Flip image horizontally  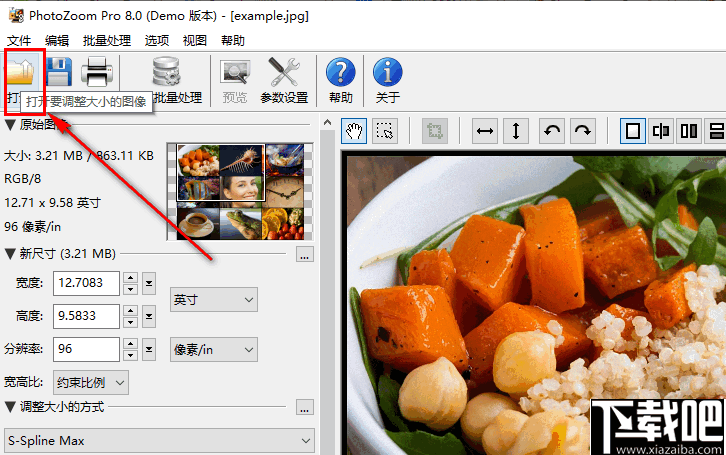tap(485, 131)
